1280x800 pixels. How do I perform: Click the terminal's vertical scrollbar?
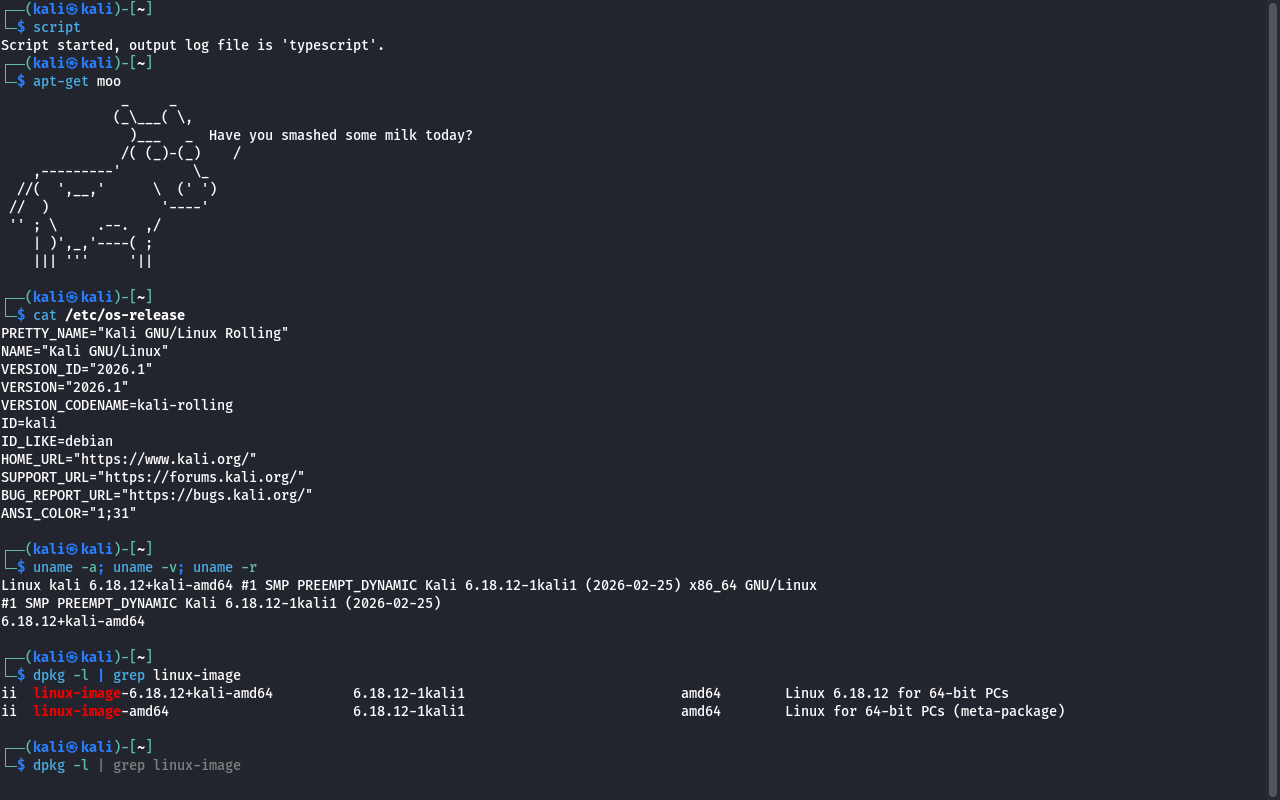click(x=1273, y=400)
